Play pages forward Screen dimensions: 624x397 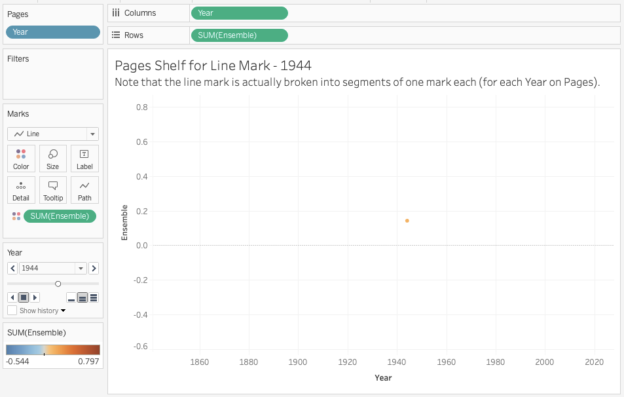(x=35, y=297)
